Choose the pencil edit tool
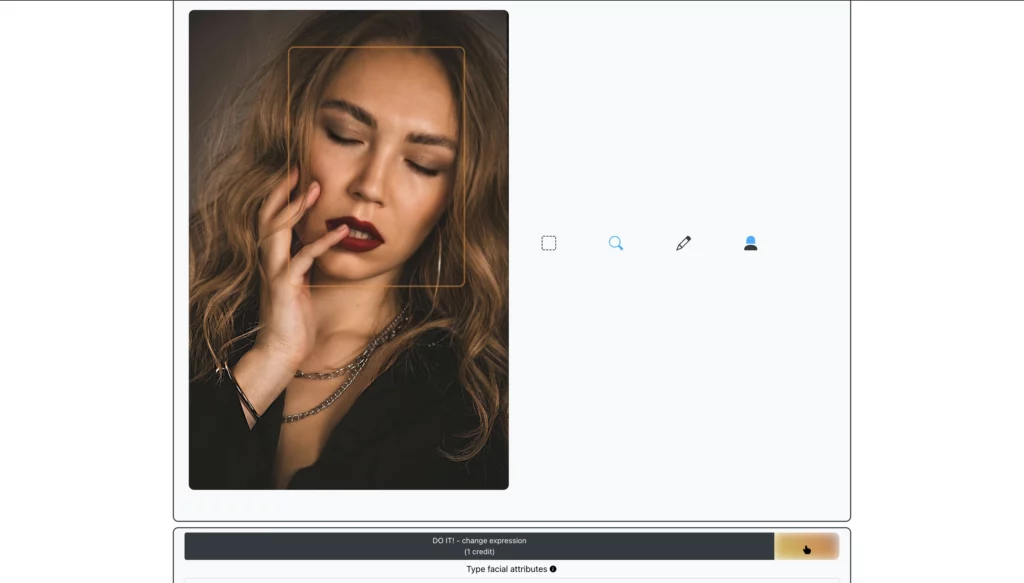 (x=683, y=243)
